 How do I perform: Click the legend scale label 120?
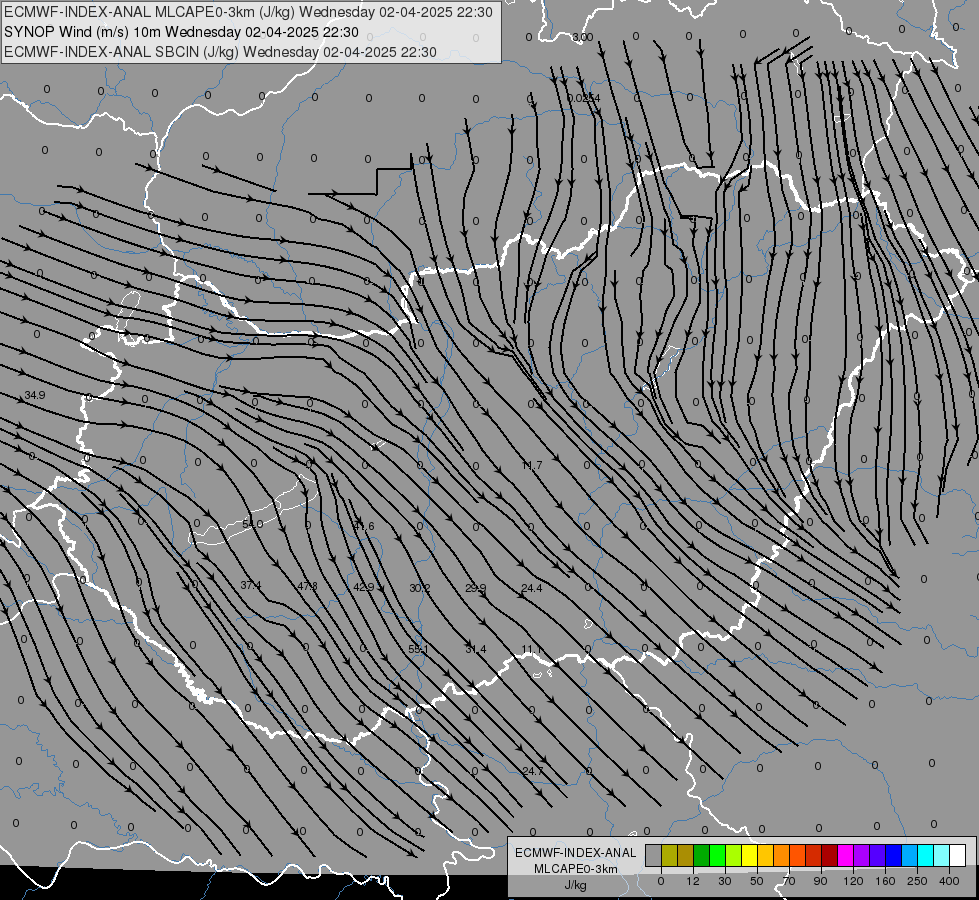[x=854, y=881]
